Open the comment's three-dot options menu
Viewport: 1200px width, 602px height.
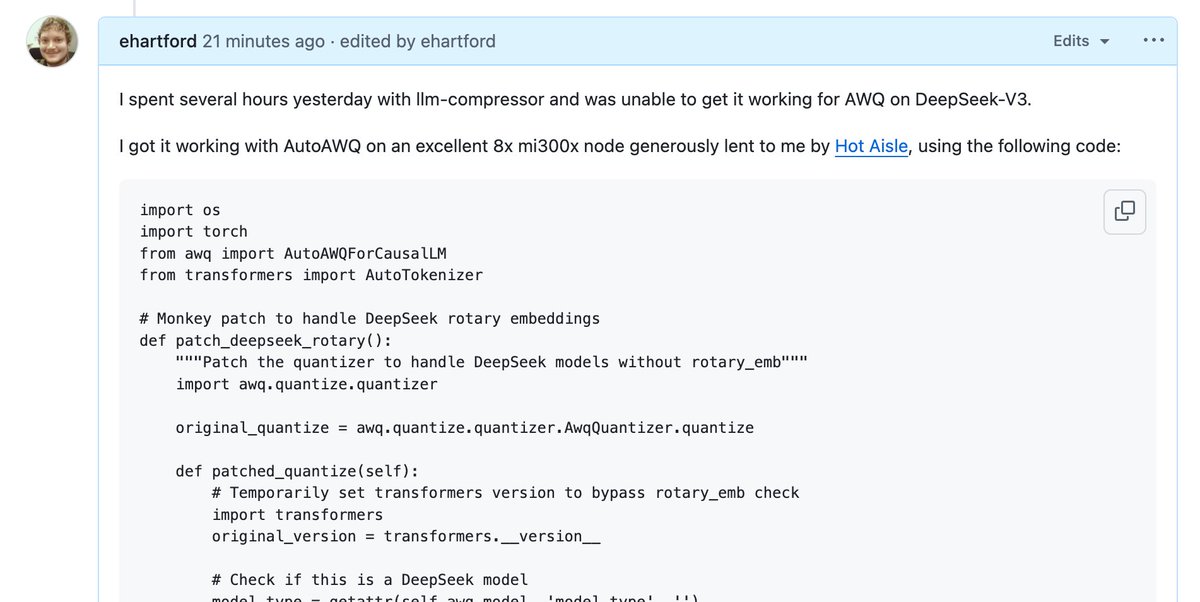[x=1153, y=41]
